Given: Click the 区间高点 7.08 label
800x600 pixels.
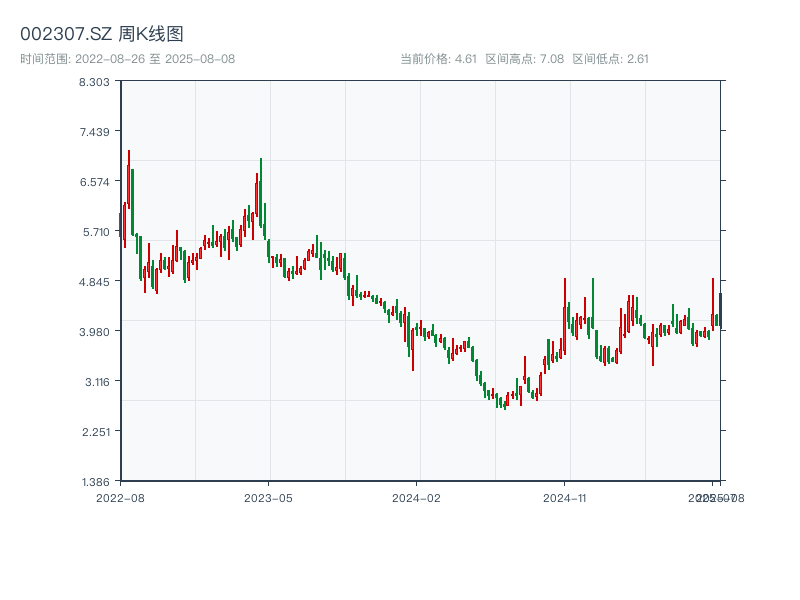Looking at the screenshot, I should pyautogui.click(x=525, y=59).
